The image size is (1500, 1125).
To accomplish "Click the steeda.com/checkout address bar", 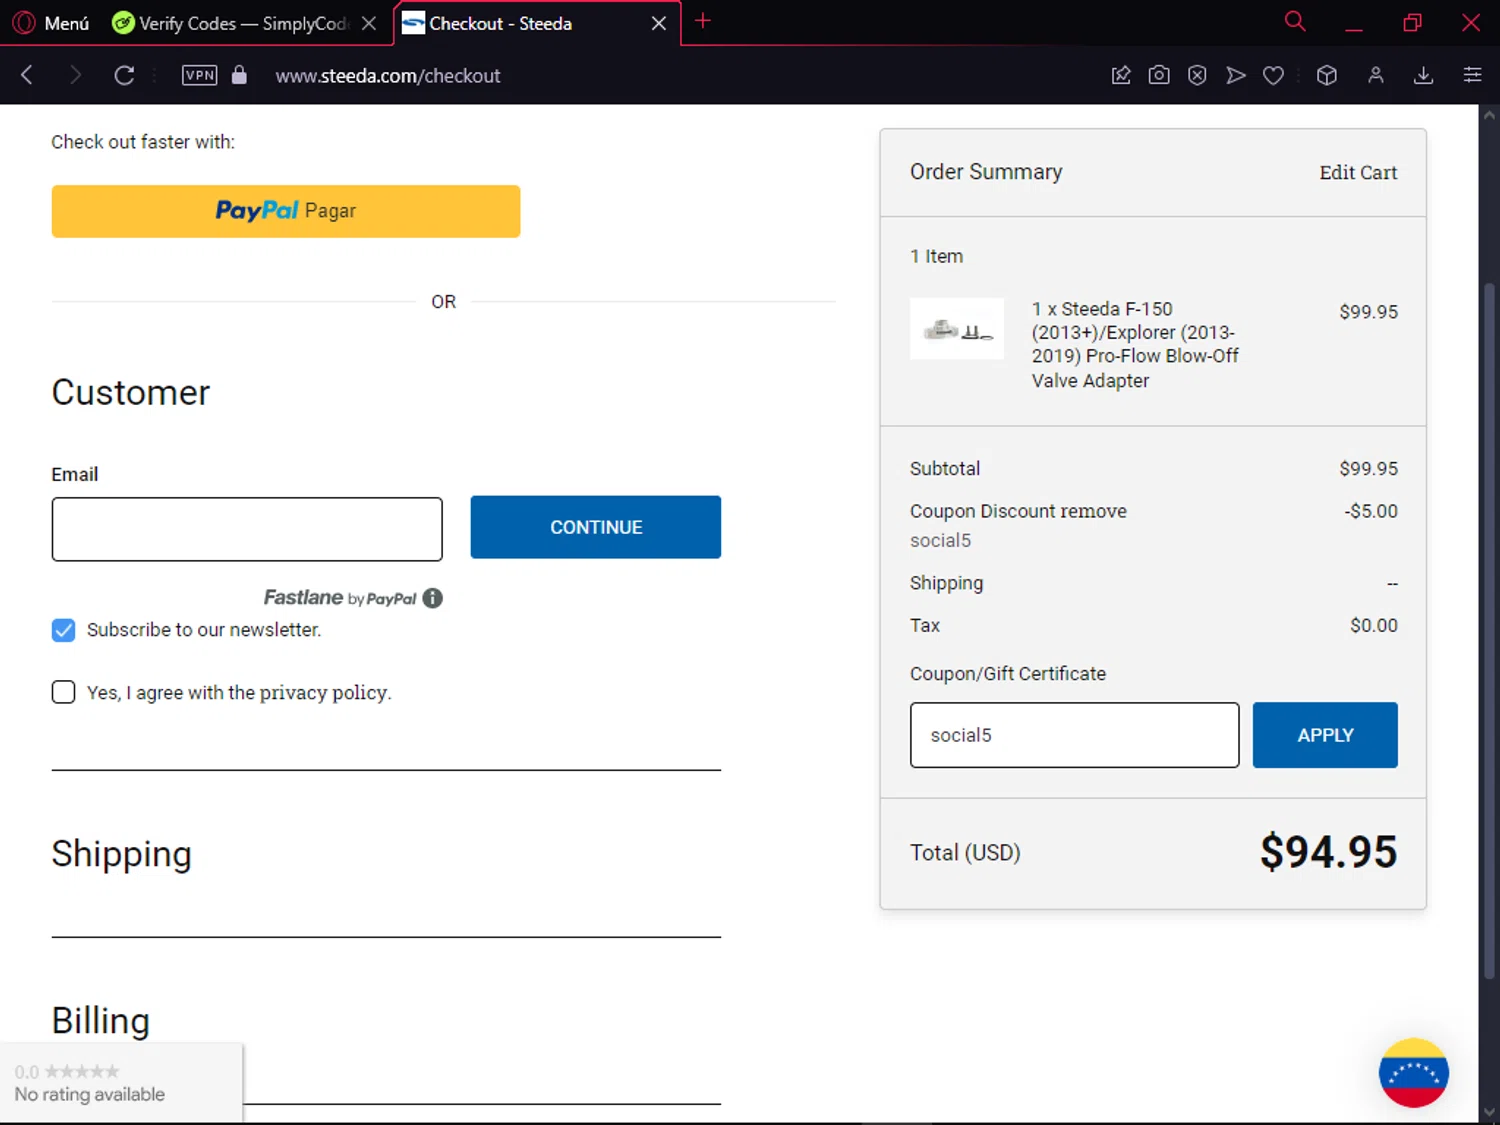I will click(x=388, y=76).
